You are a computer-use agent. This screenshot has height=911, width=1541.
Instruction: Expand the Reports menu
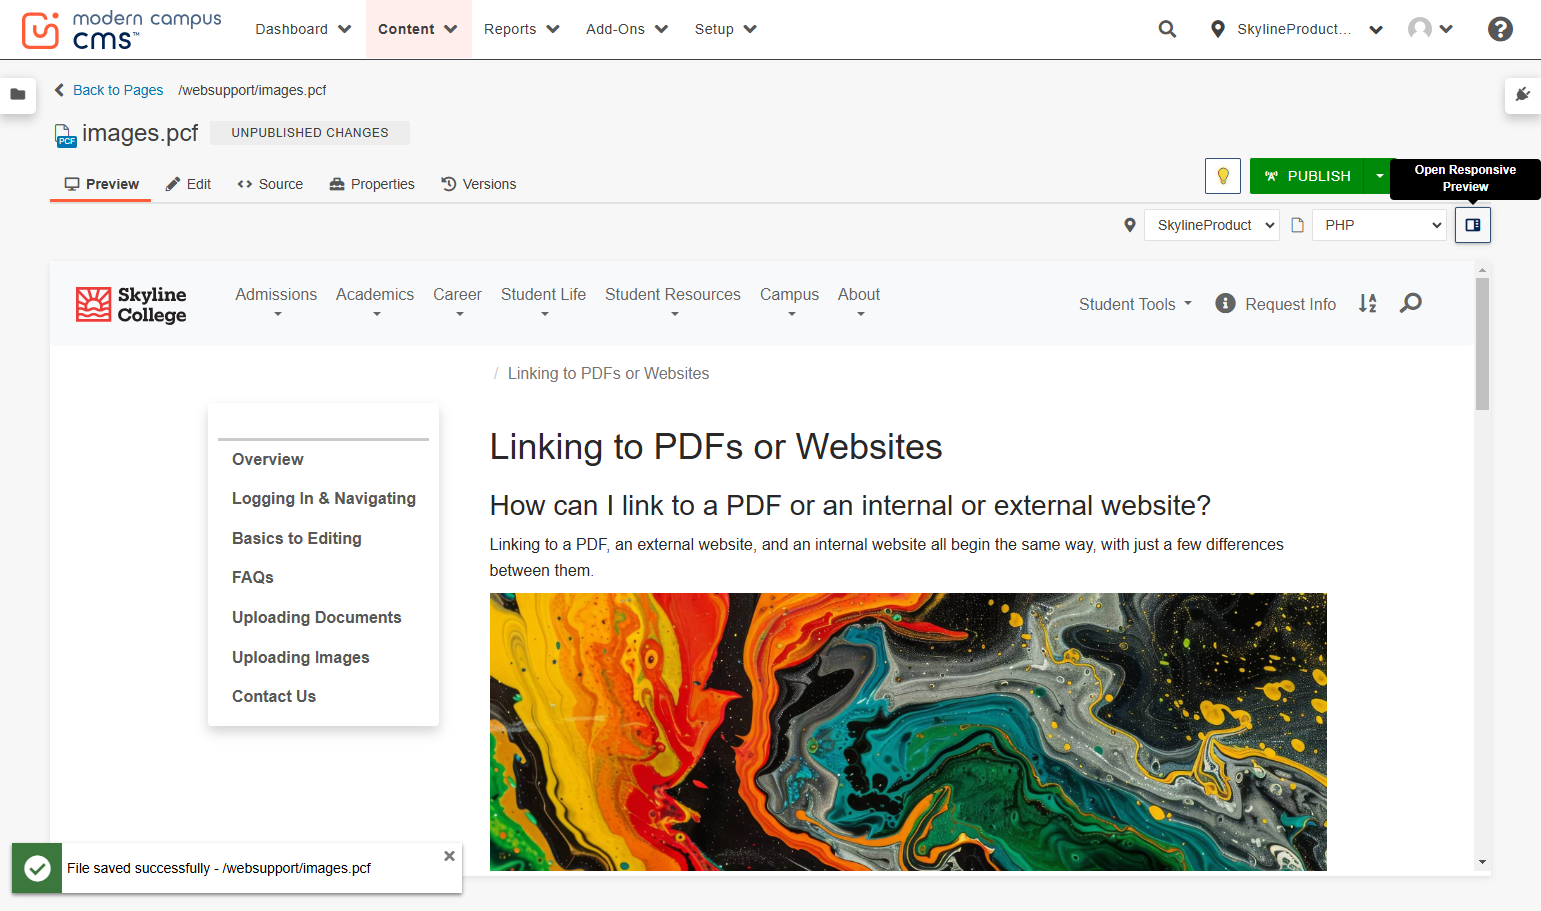click(521, 29)
